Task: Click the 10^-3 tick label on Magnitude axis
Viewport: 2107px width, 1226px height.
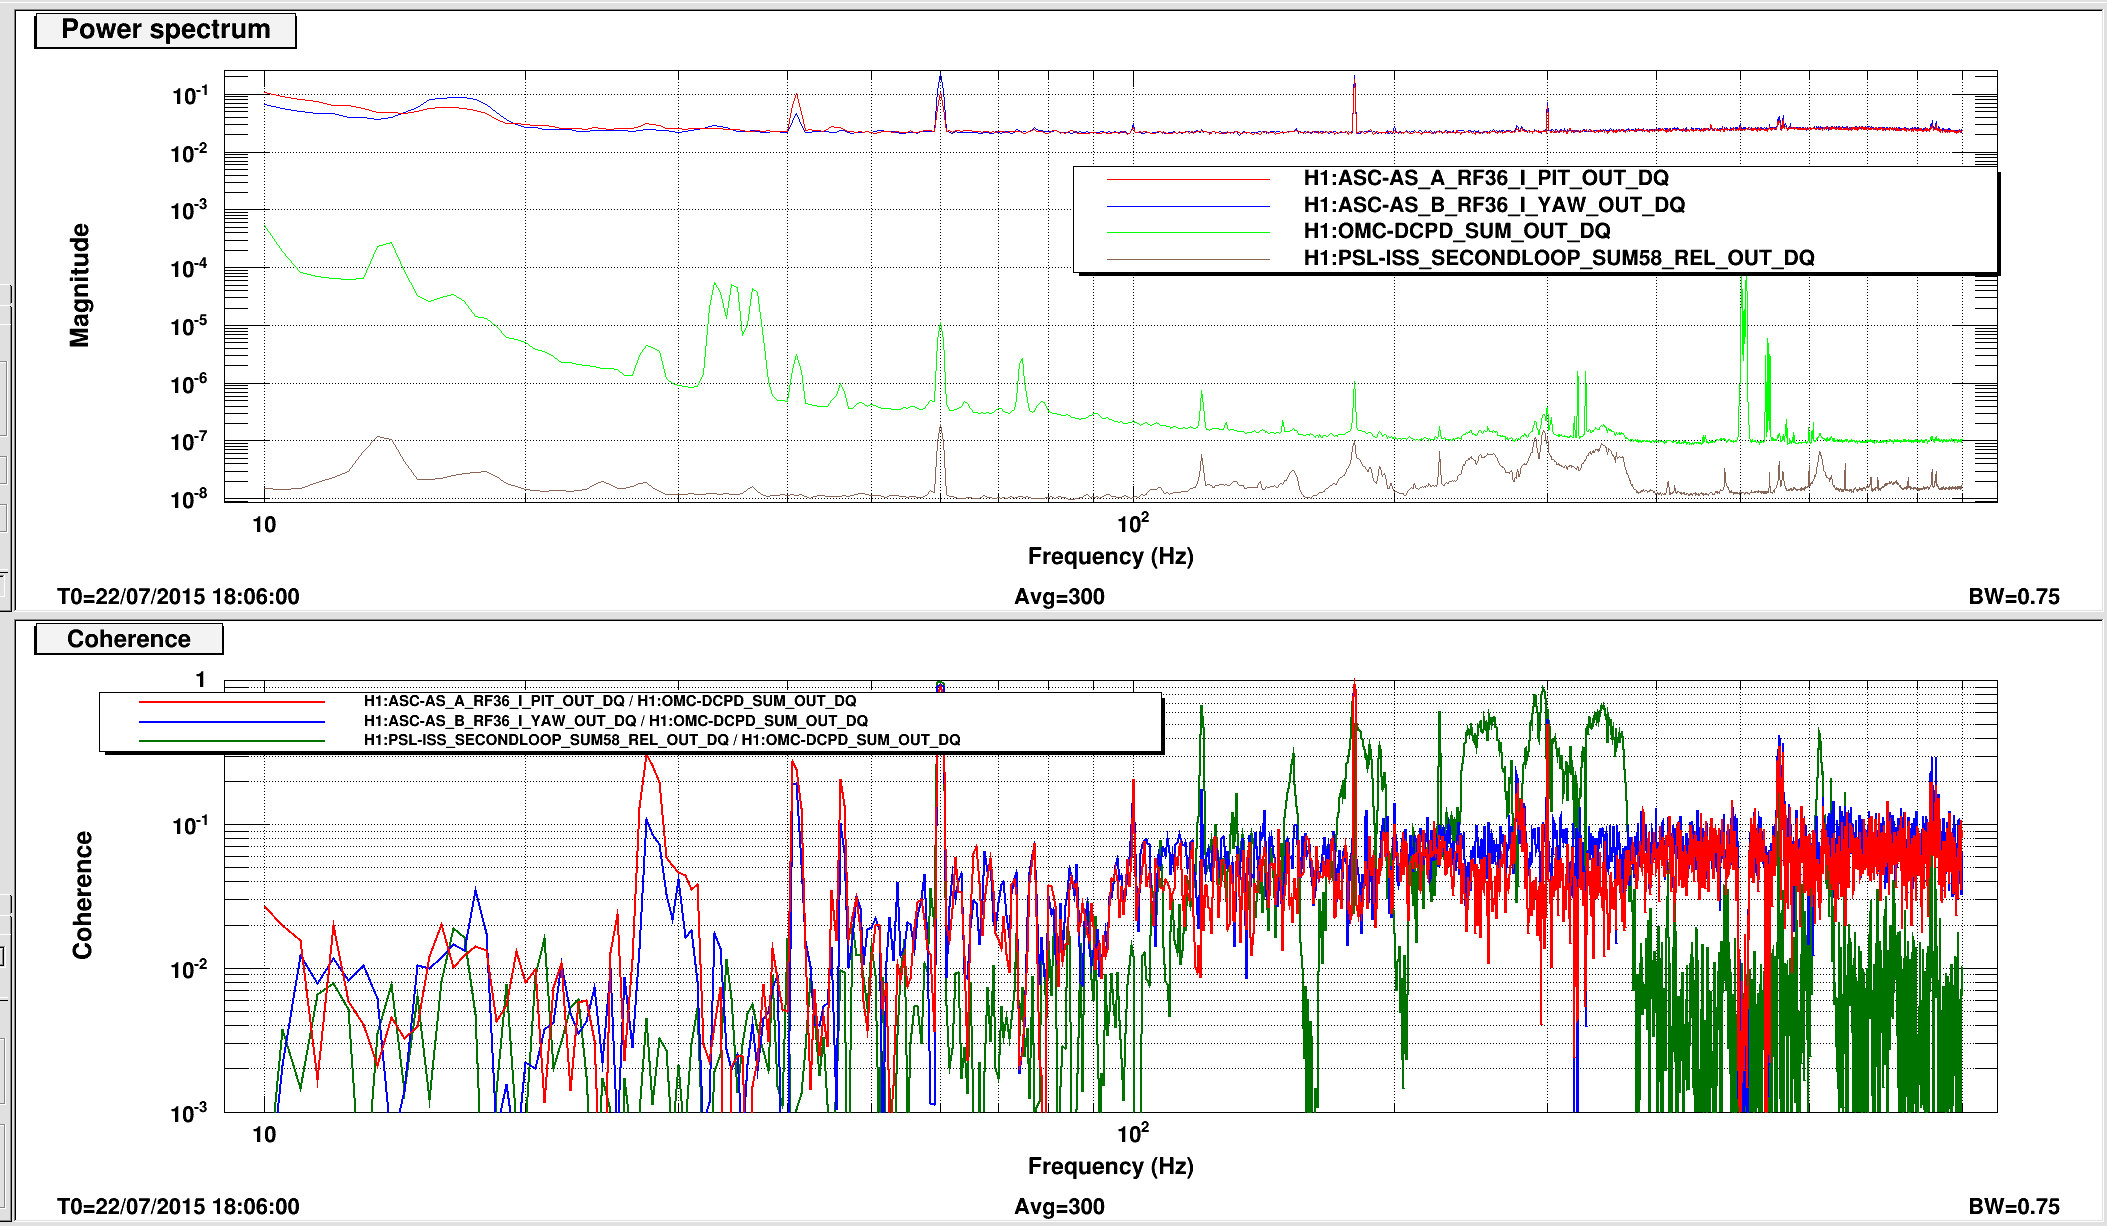Action: click(190, 210)
